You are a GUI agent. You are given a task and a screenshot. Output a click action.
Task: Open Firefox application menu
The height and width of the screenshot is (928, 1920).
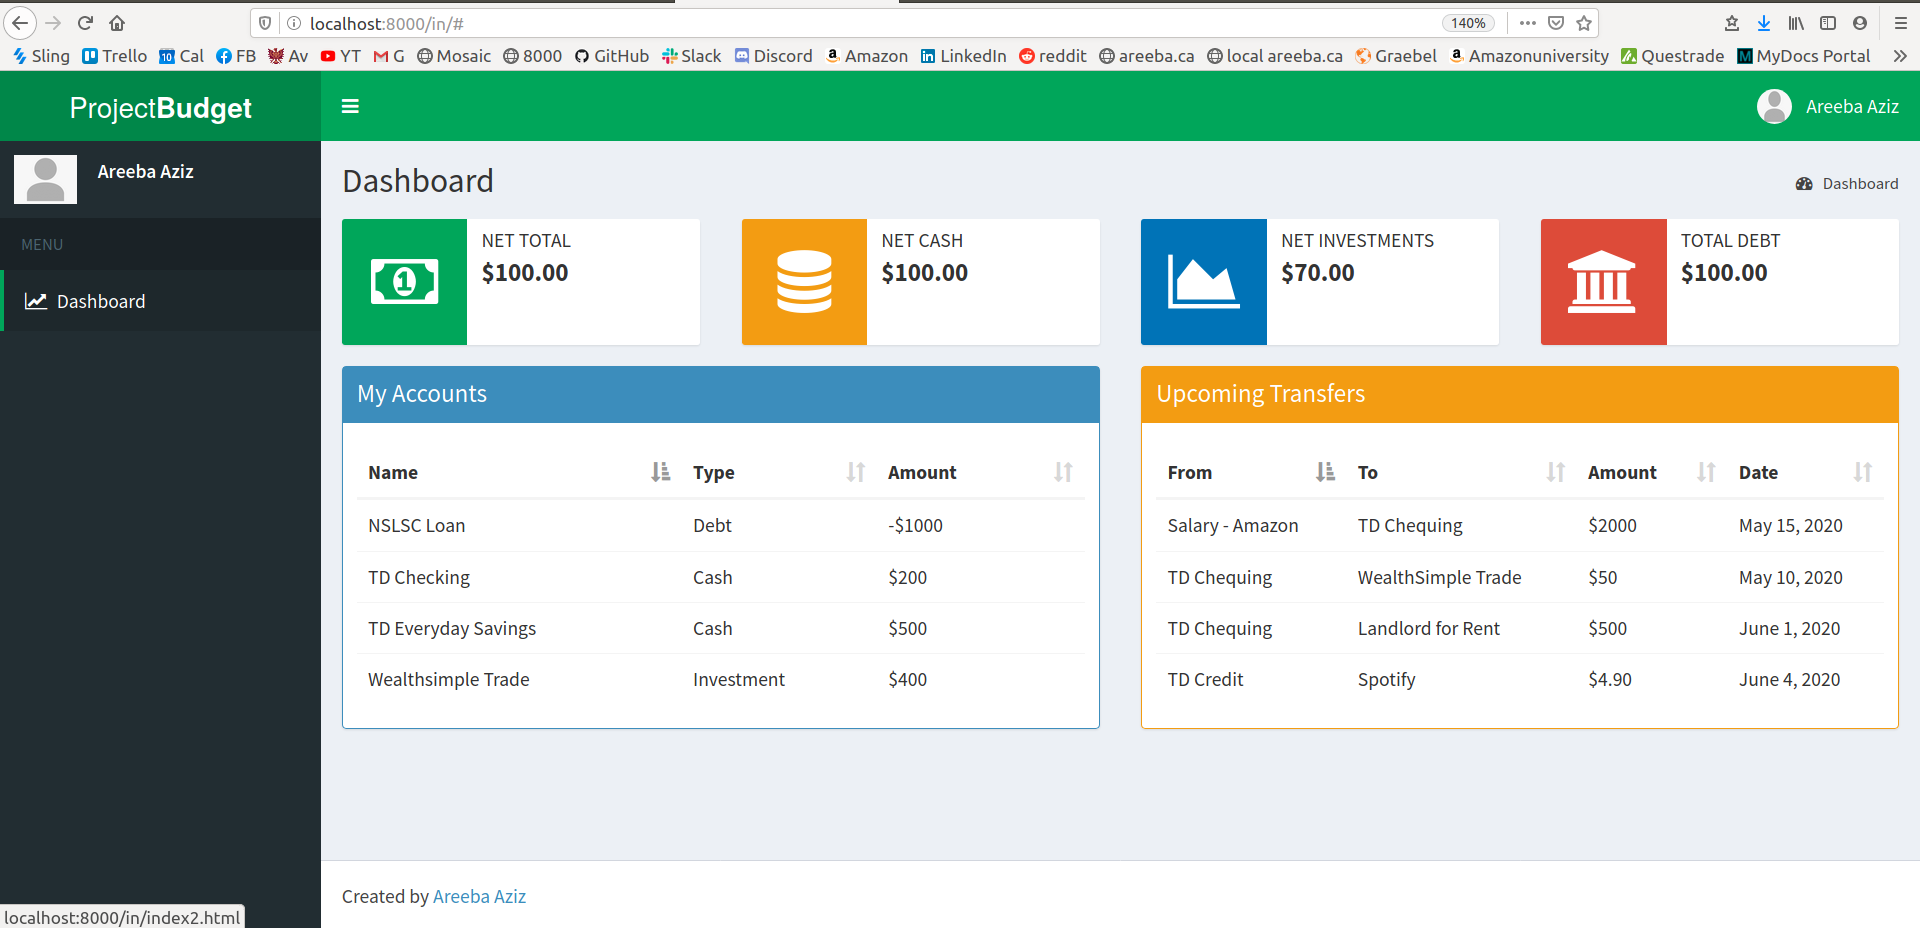point(1901,23)
